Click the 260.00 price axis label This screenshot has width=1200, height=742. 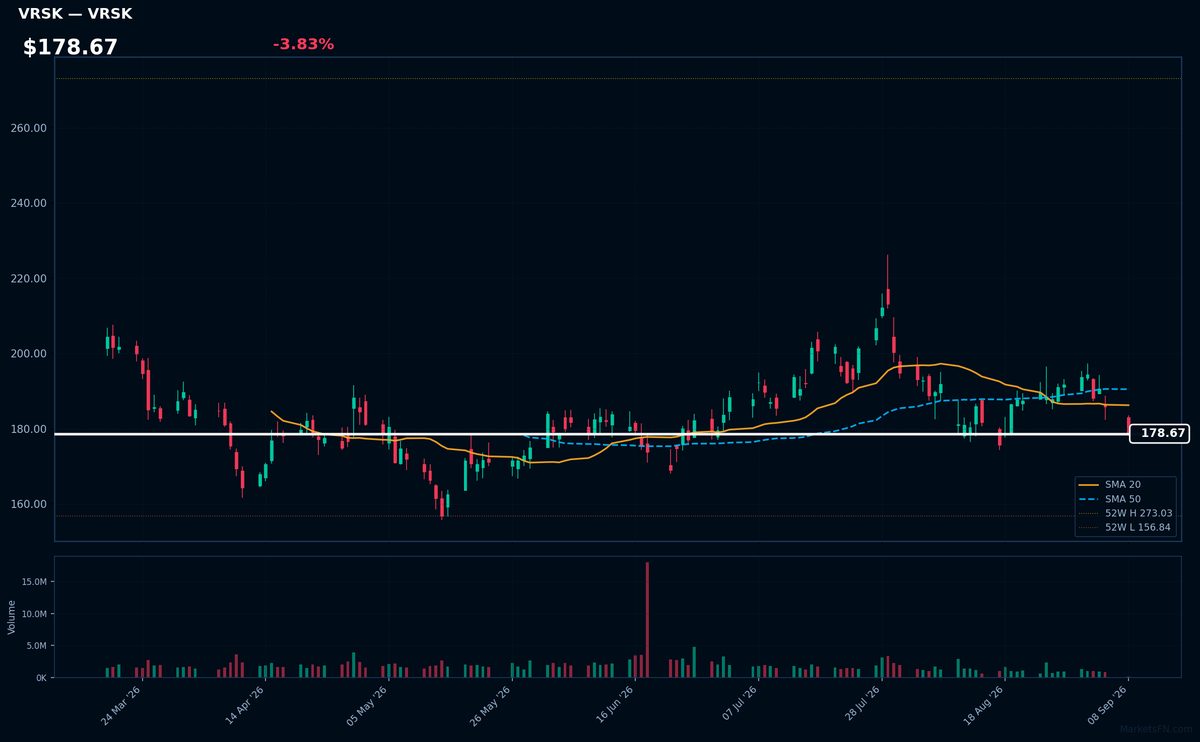click(x=27, y=128)
